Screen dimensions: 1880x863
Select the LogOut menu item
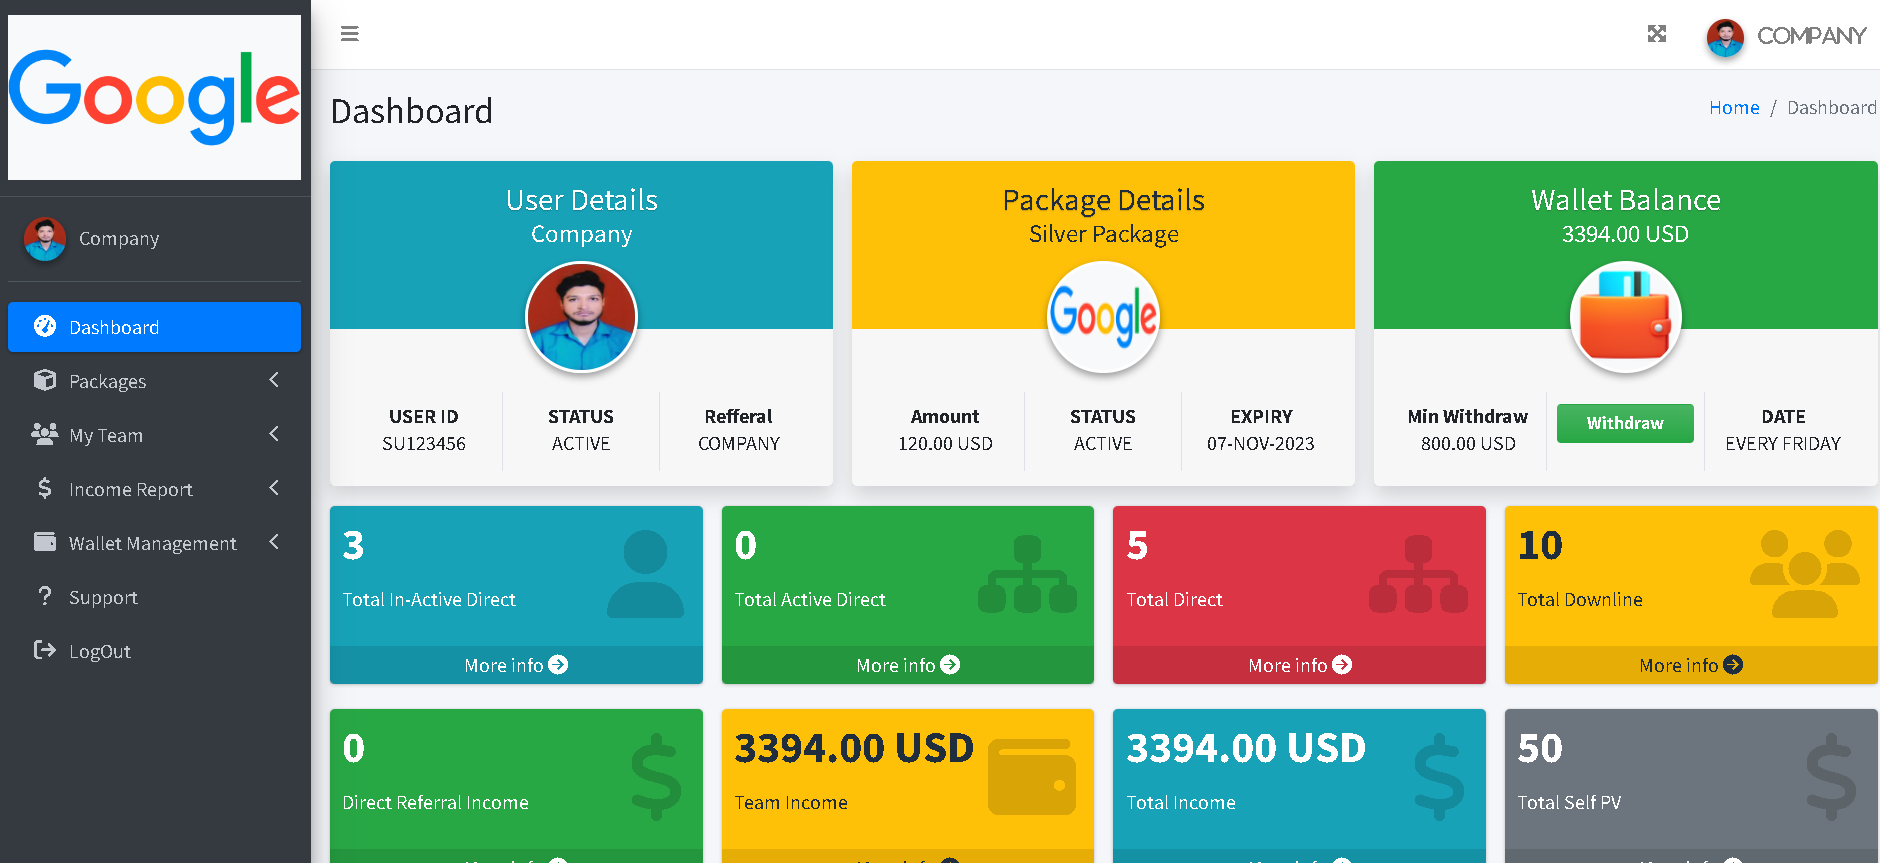click(154, 651)
